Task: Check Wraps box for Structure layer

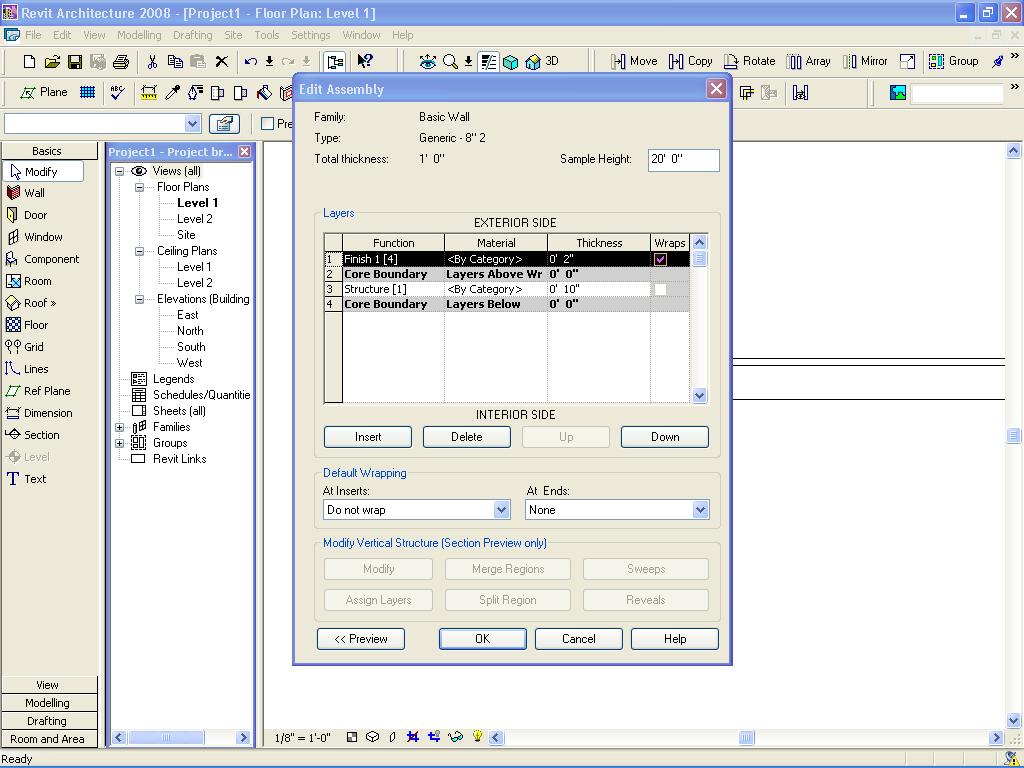Action: pos(660,289)
